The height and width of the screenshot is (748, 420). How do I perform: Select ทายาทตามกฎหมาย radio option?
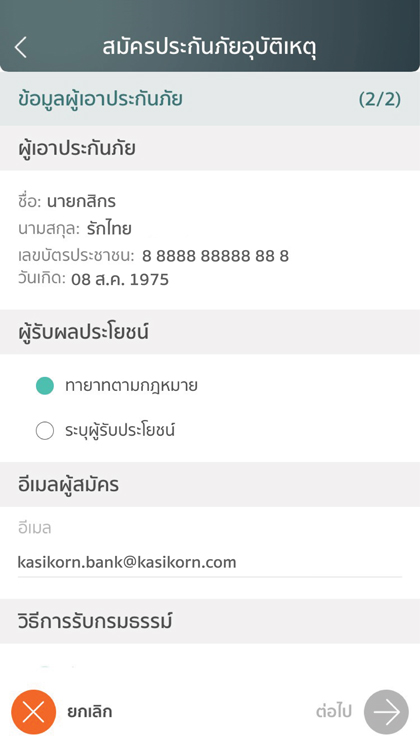(x=45, y=385)
